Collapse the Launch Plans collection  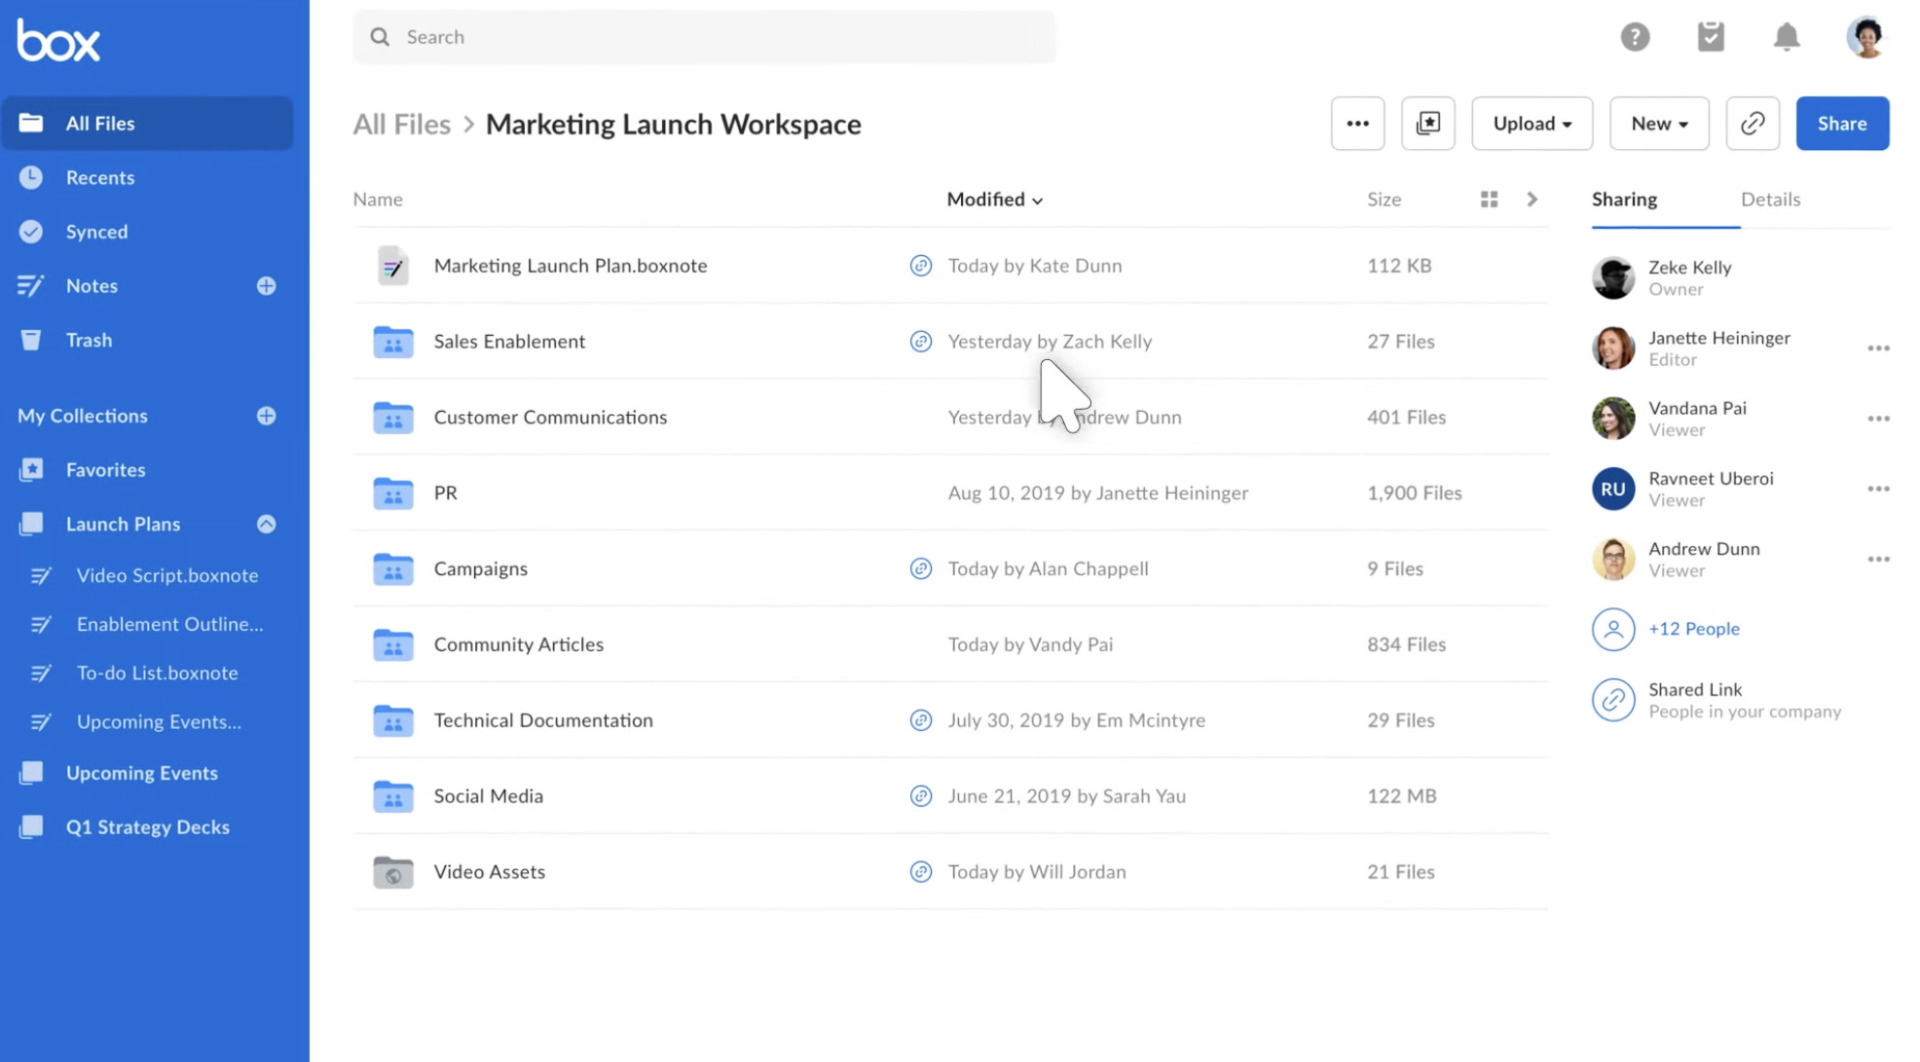[266, 524]
